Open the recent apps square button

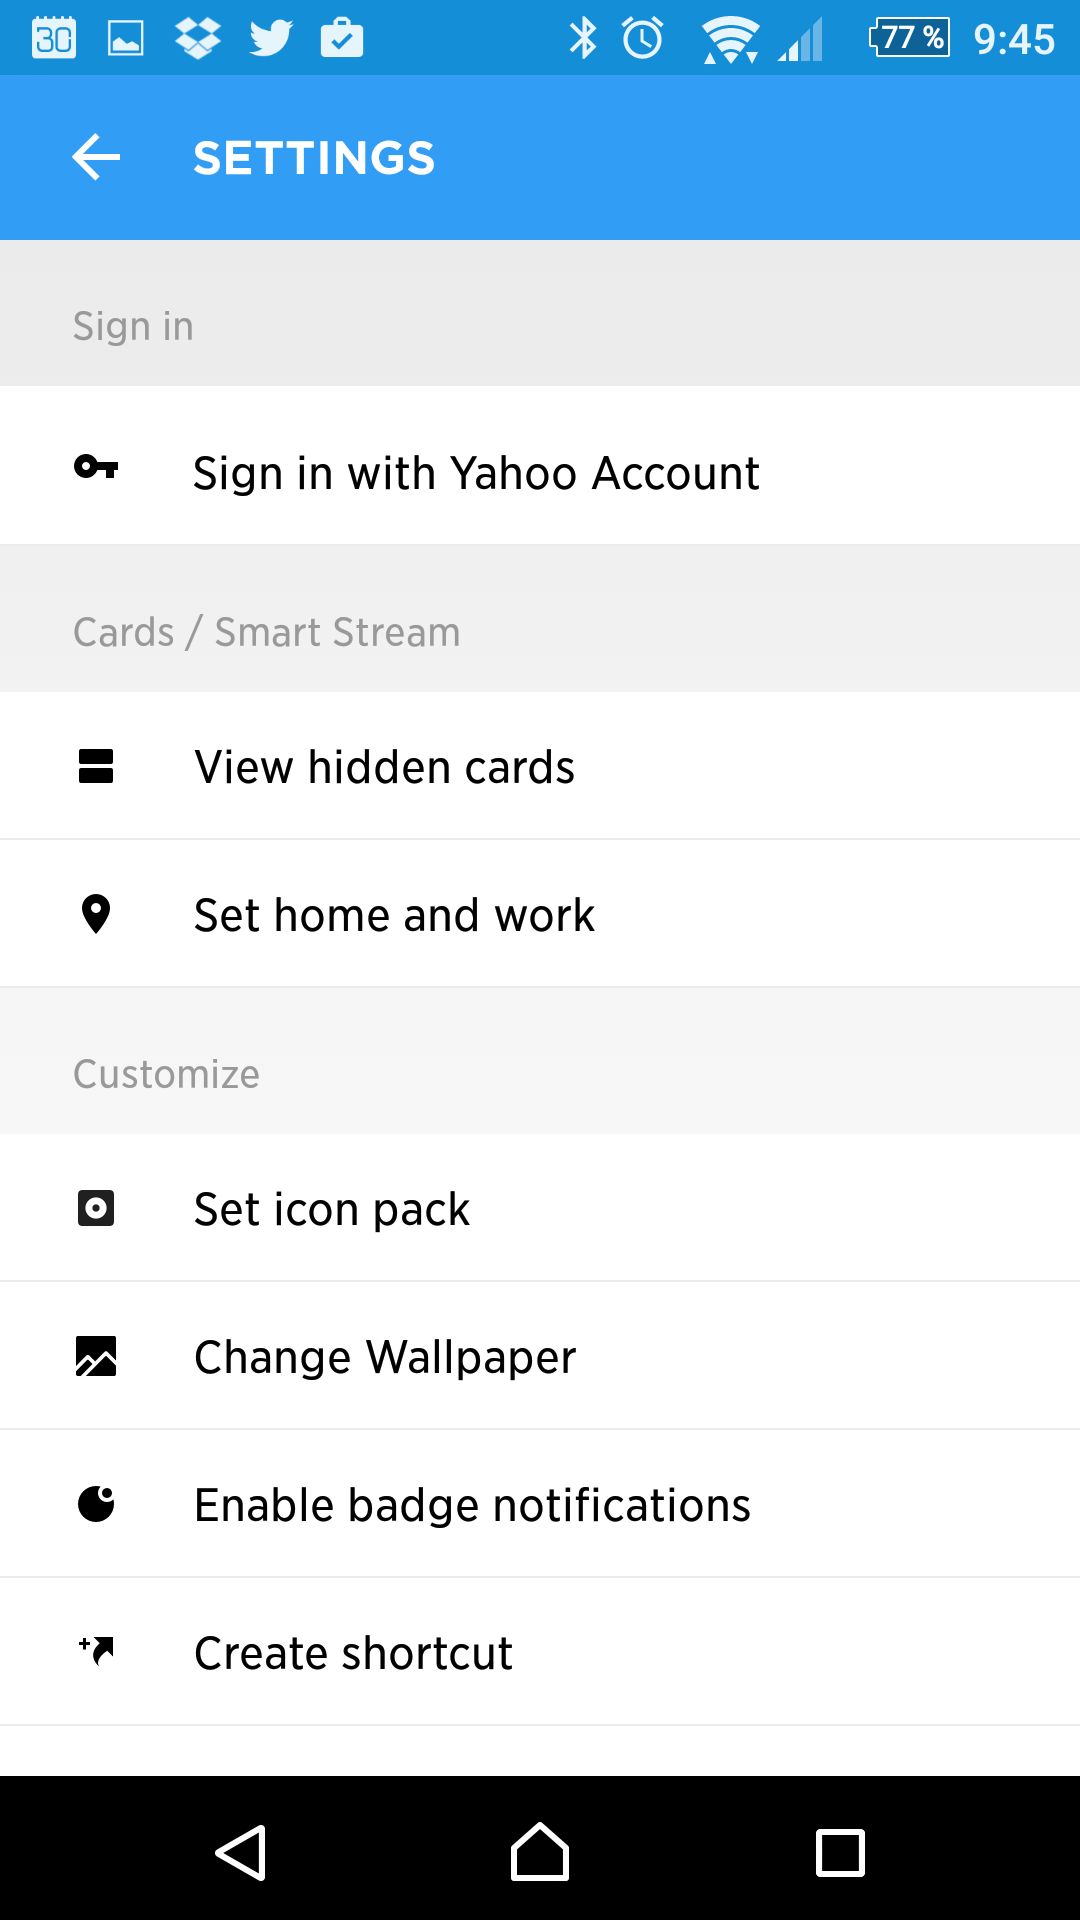point(840,1852)
